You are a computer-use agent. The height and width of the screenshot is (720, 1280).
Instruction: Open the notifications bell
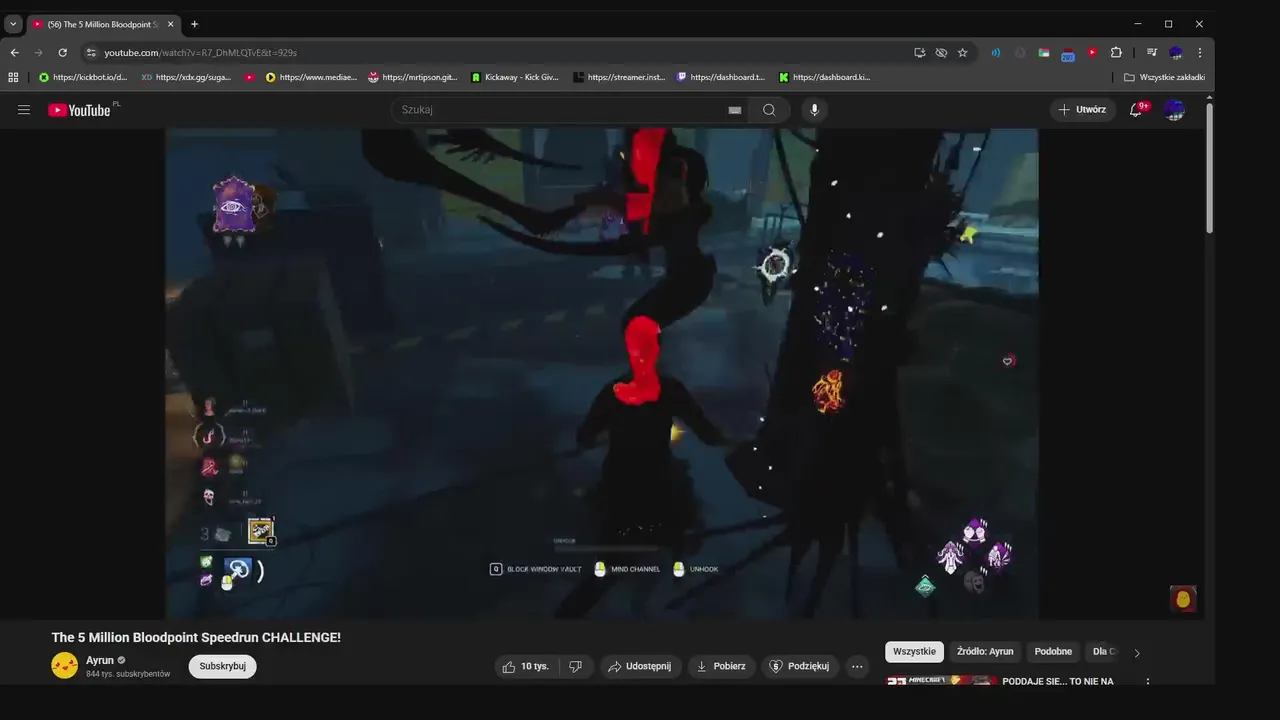pos(1136,110)
